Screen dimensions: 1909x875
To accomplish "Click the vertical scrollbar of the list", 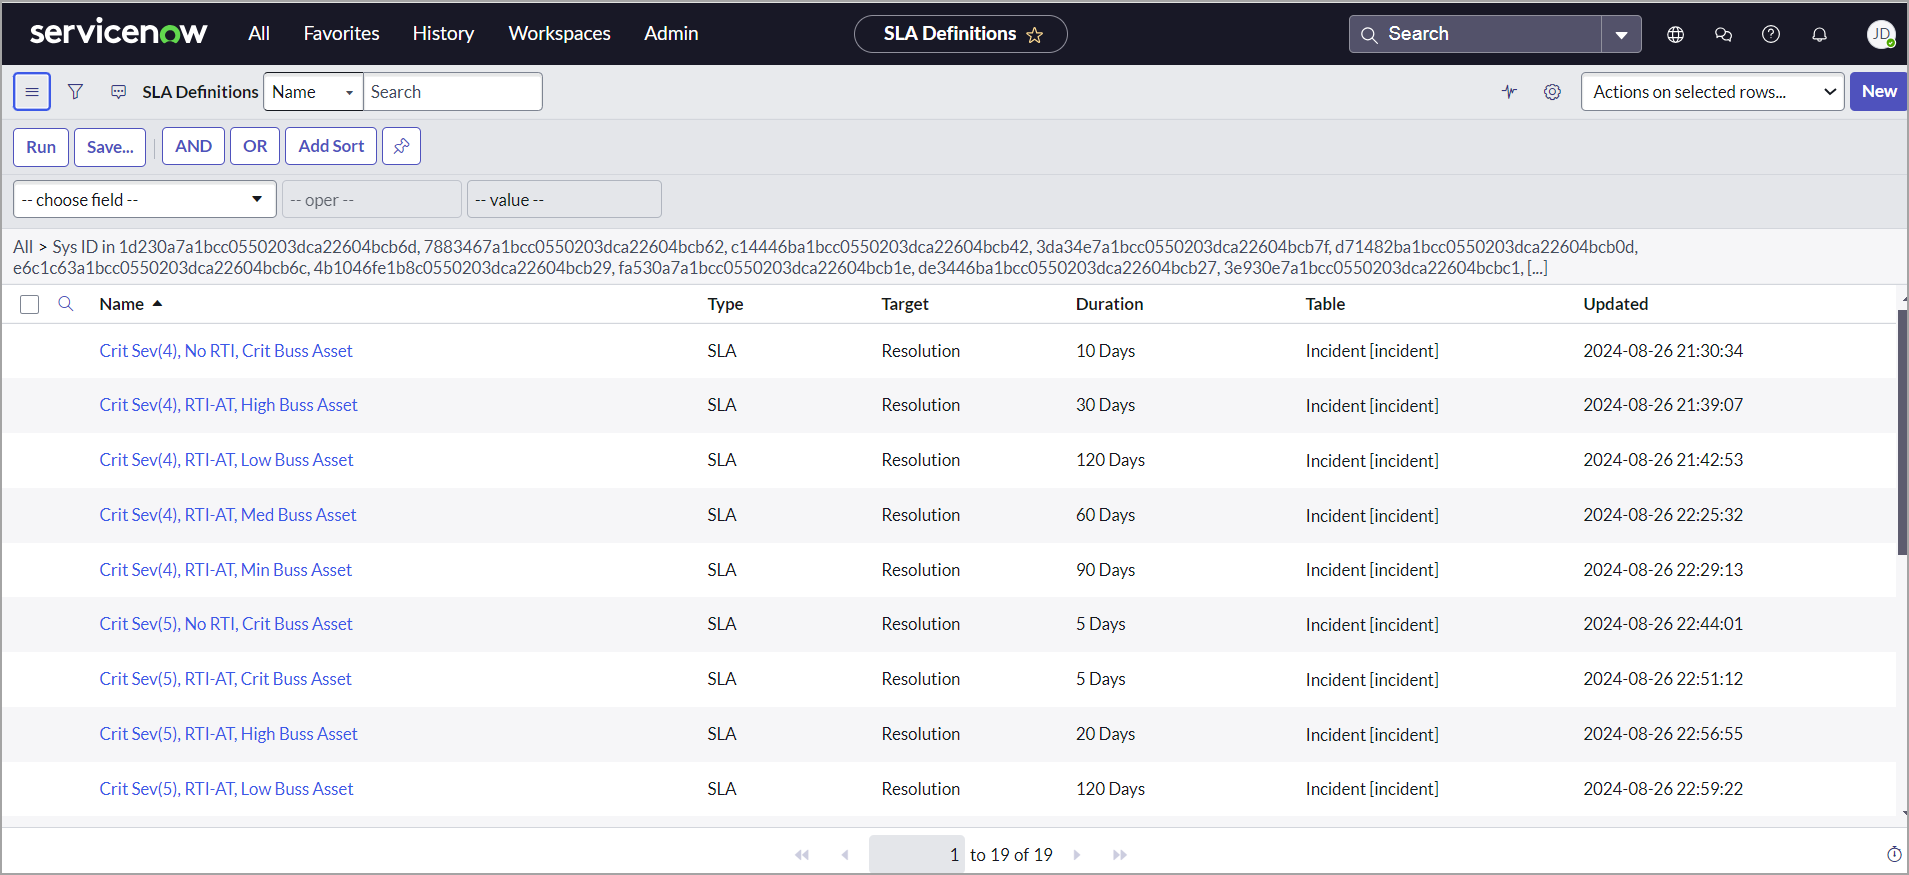I will 1902,432.
